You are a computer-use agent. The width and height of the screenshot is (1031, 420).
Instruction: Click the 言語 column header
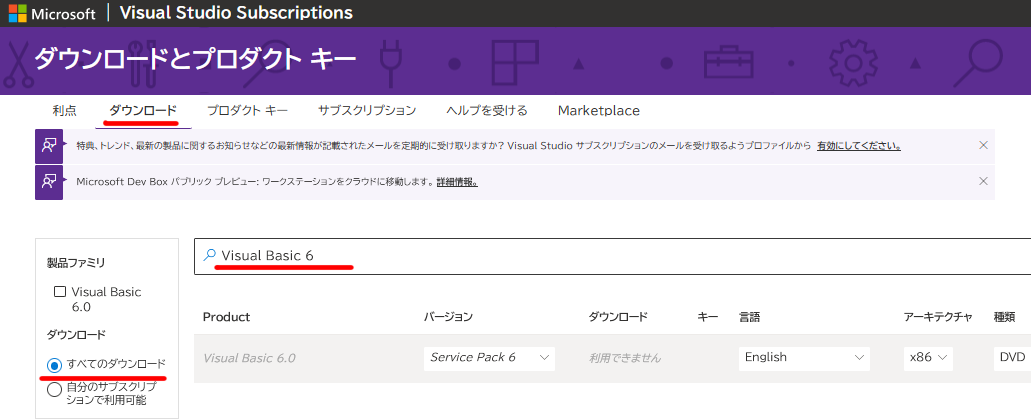[x=750, y=317]
